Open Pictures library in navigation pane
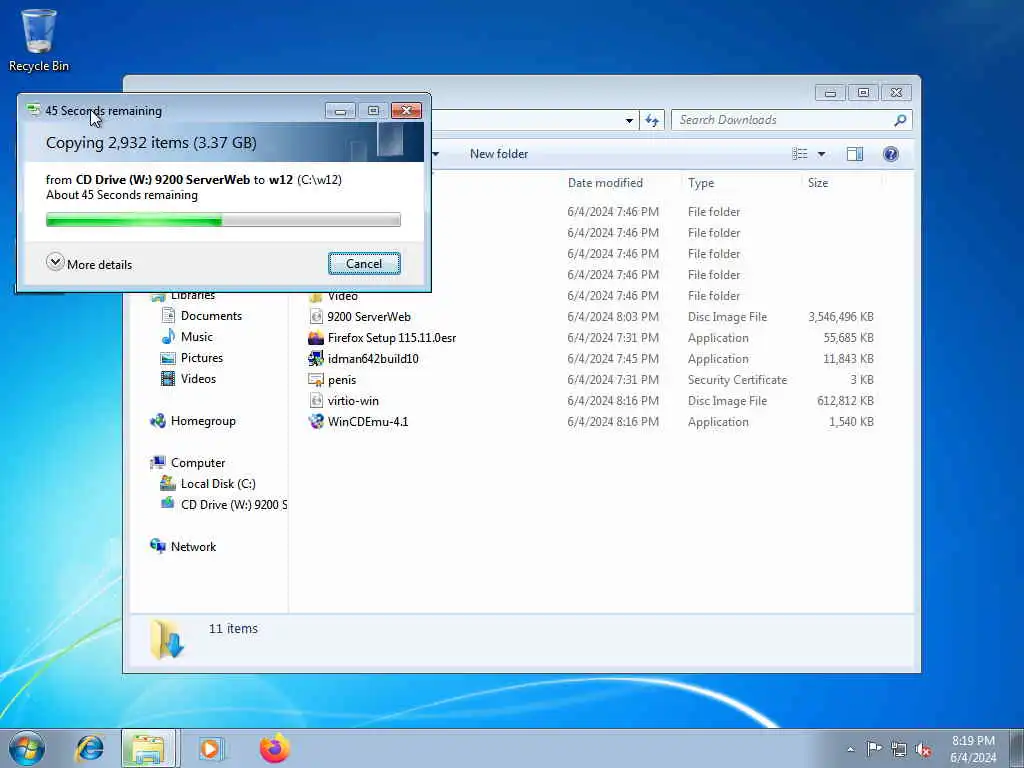1024x768 pixels. point(202,357)
